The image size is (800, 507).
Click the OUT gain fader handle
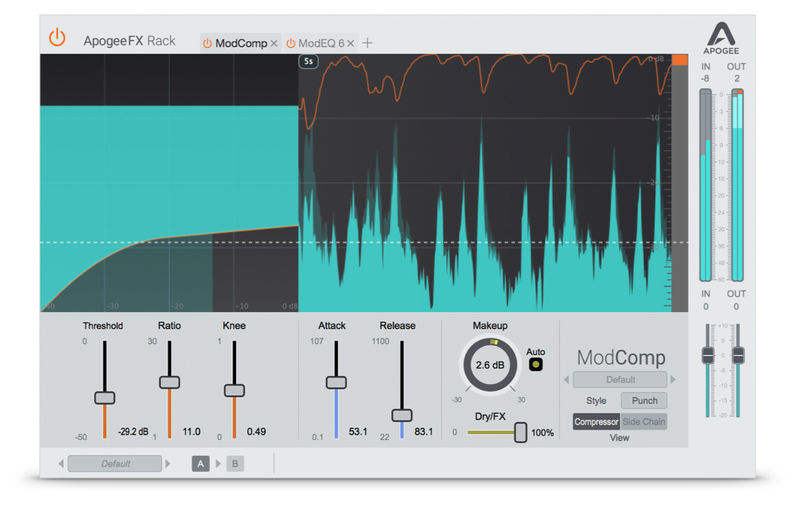[x=738, y=356]
